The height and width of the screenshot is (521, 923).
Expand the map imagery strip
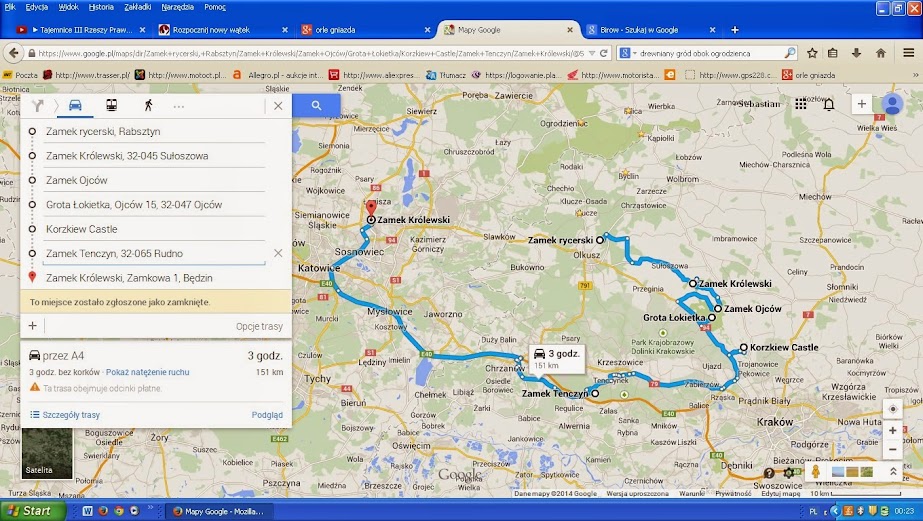tap(893, 472)
